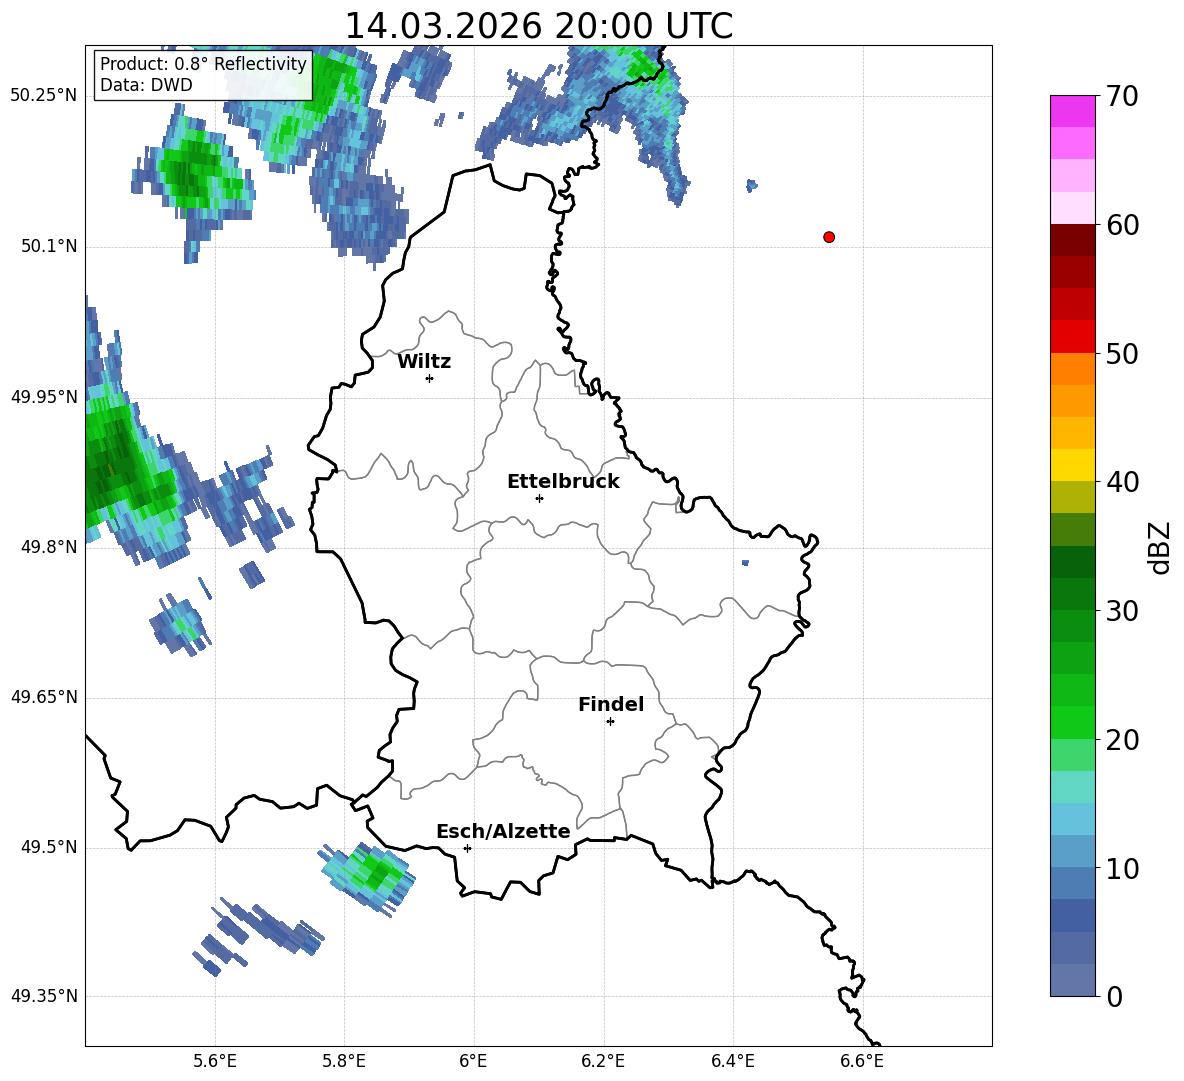Click the dark red colorbar segment below 60
The image size is (1184, 1081).
(1072, 240)
